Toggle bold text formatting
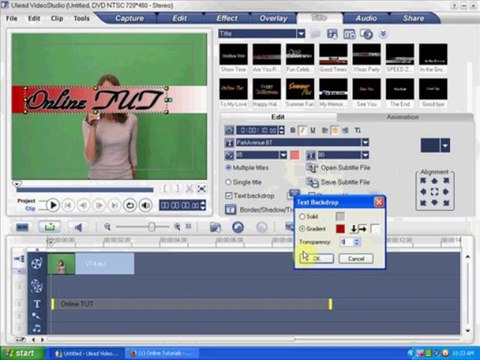The width and height of the screenshot is (480, 360). click(293, 130)
